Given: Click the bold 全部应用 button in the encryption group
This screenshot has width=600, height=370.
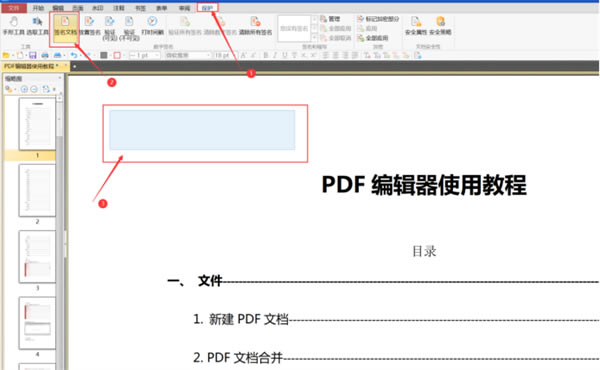Looking at the screenshot, I should pyautogui.click(x=373, y=38).
